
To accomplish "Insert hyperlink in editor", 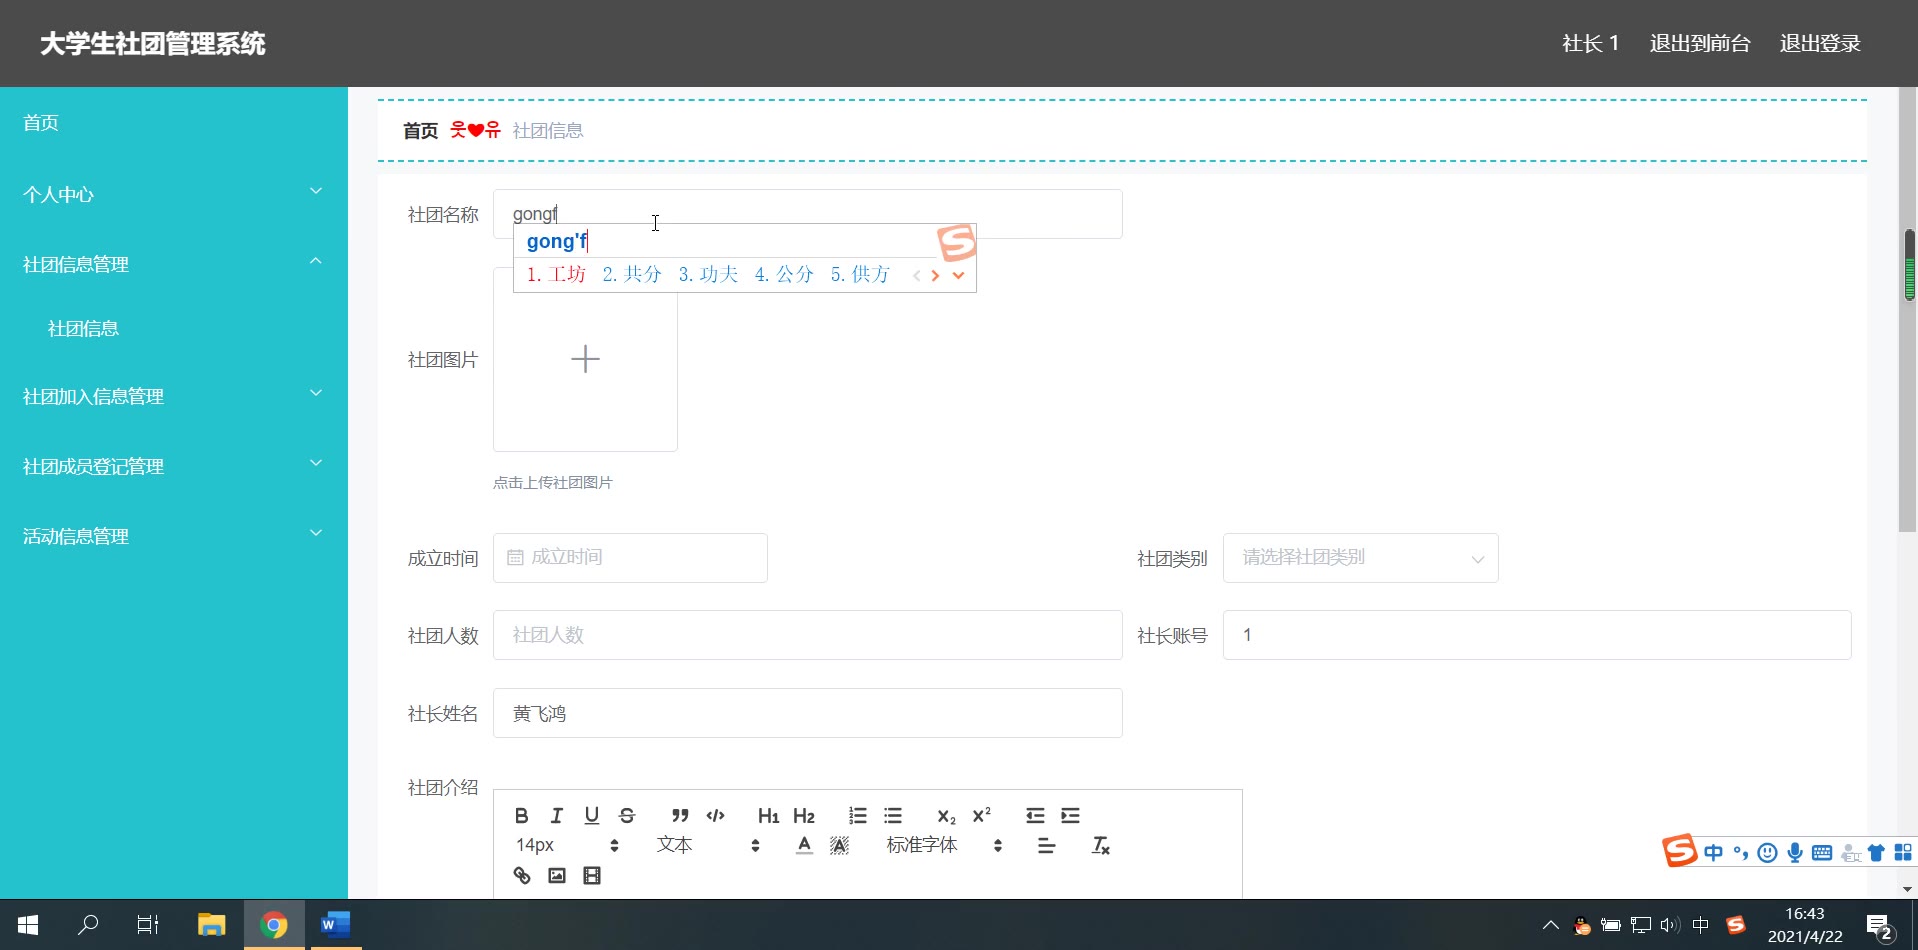I will tap(522, 875).
